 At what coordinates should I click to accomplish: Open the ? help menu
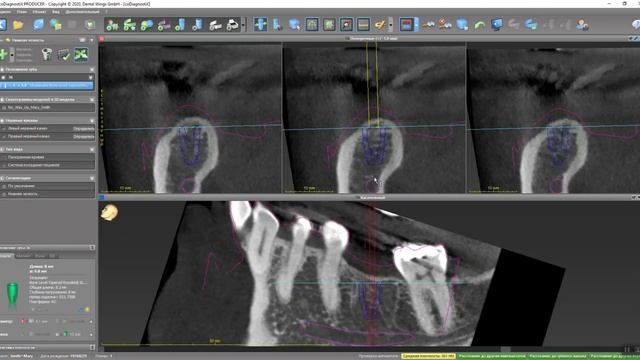pyautogui.click(x=107, y=11)
